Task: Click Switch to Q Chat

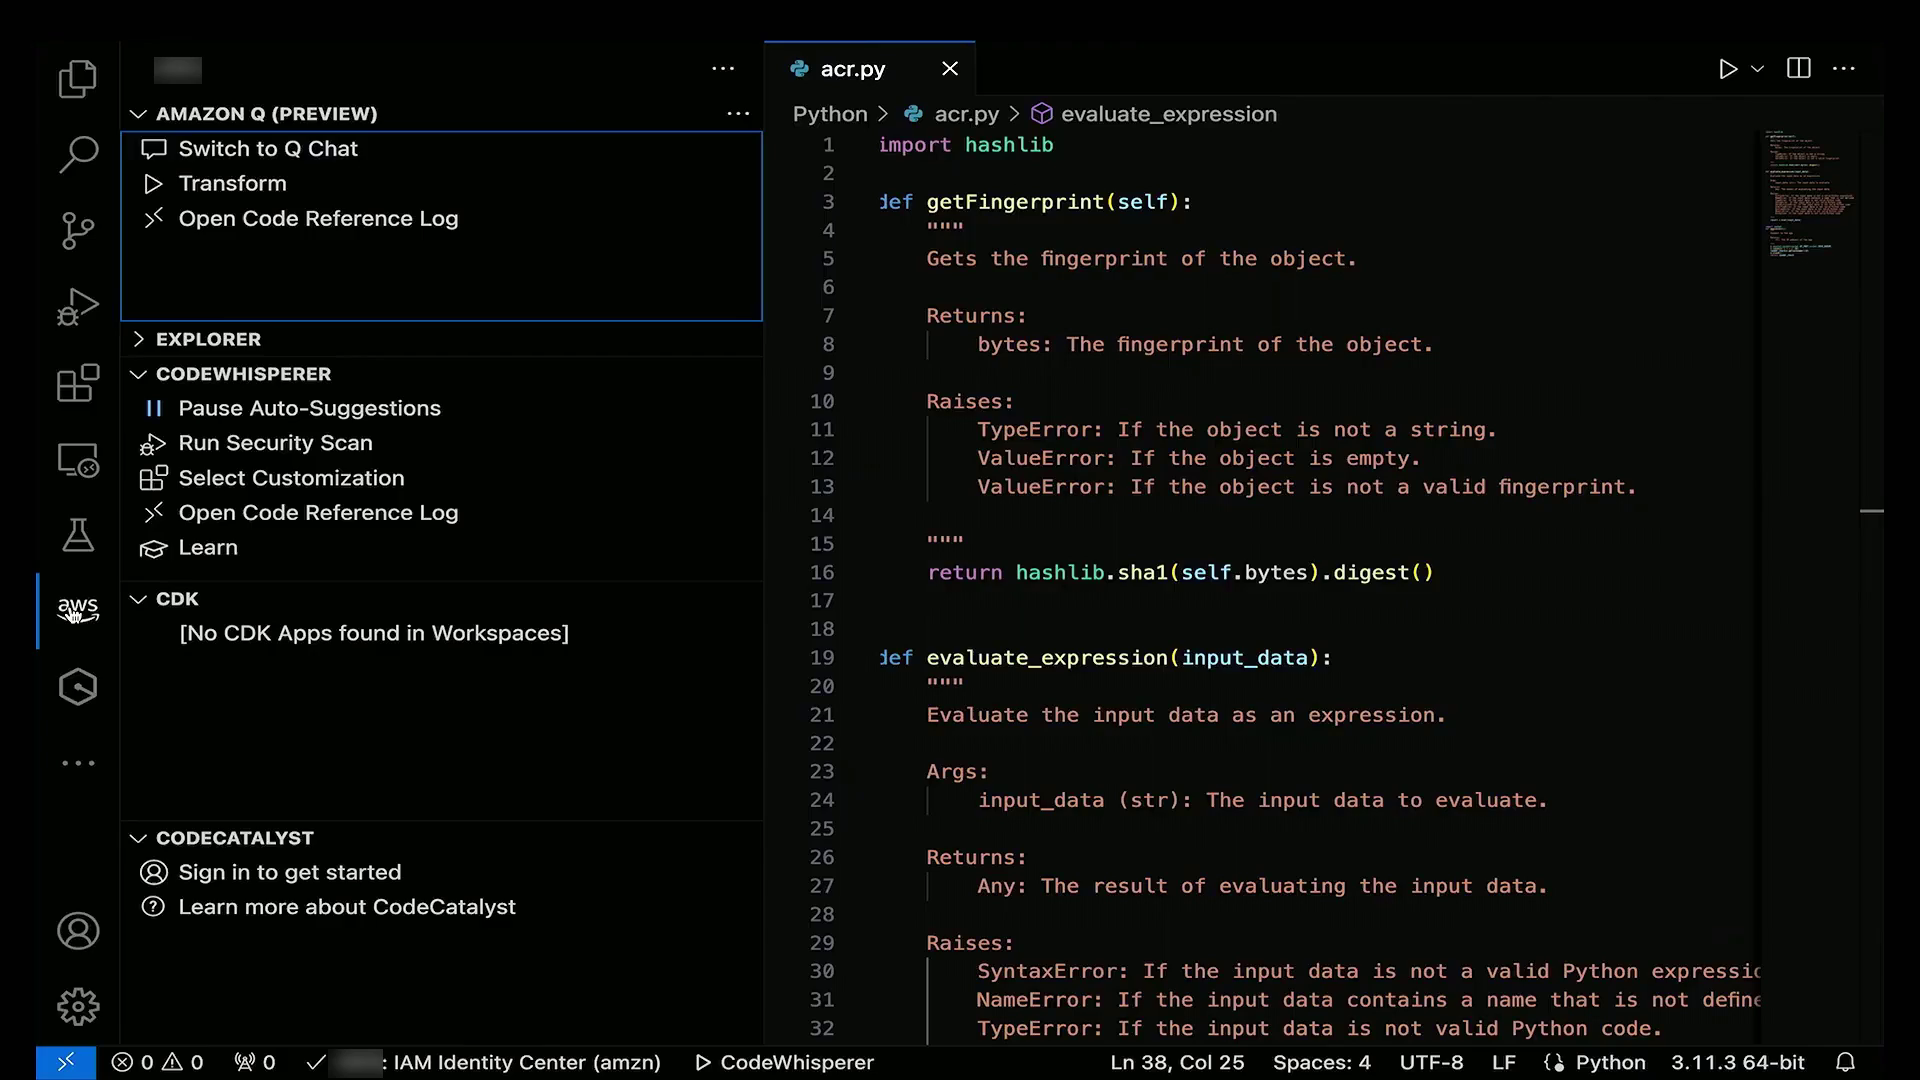Action: pos(267,149)
